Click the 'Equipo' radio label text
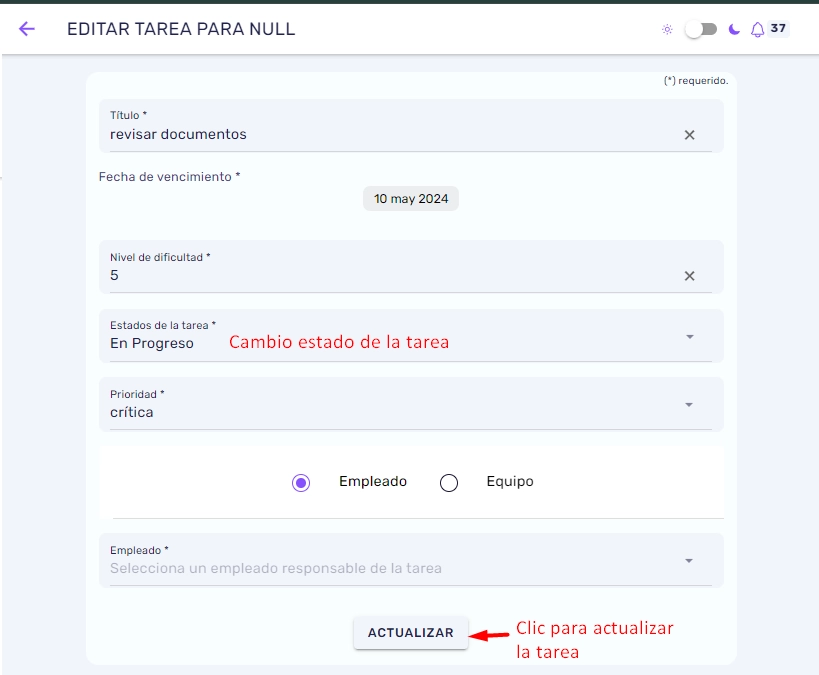The image size is (819, 675). click(x=510, y=481)
